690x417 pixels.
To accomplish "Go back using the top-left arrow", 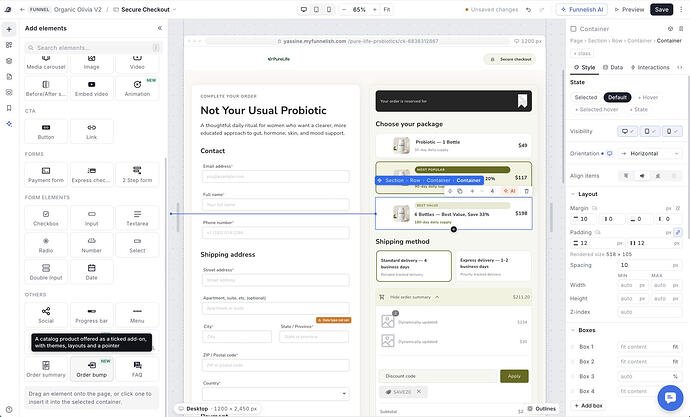I will click(x=22, y=9).
